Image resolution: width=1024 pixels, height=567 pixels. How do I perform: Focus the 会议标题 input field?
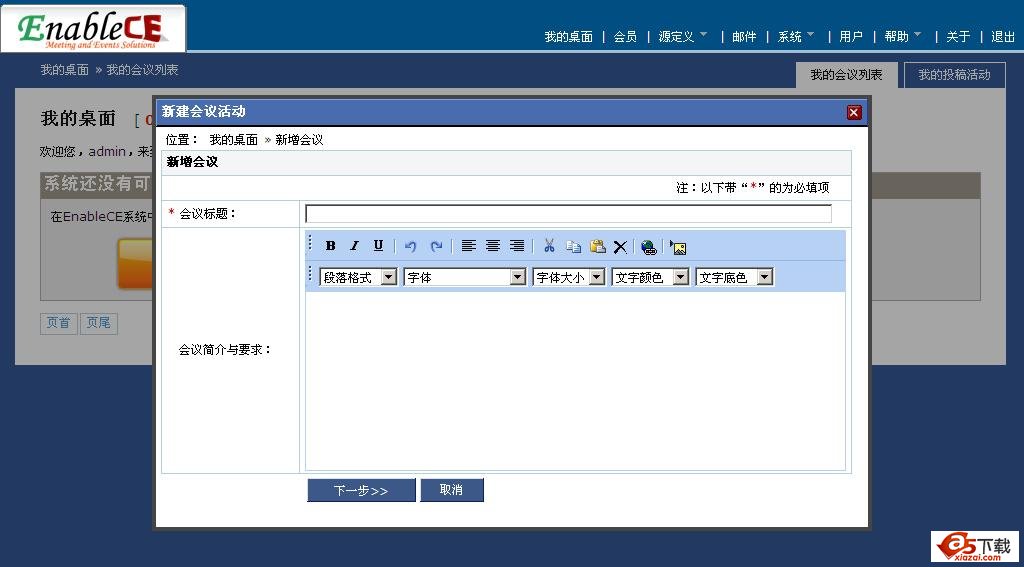568,214
